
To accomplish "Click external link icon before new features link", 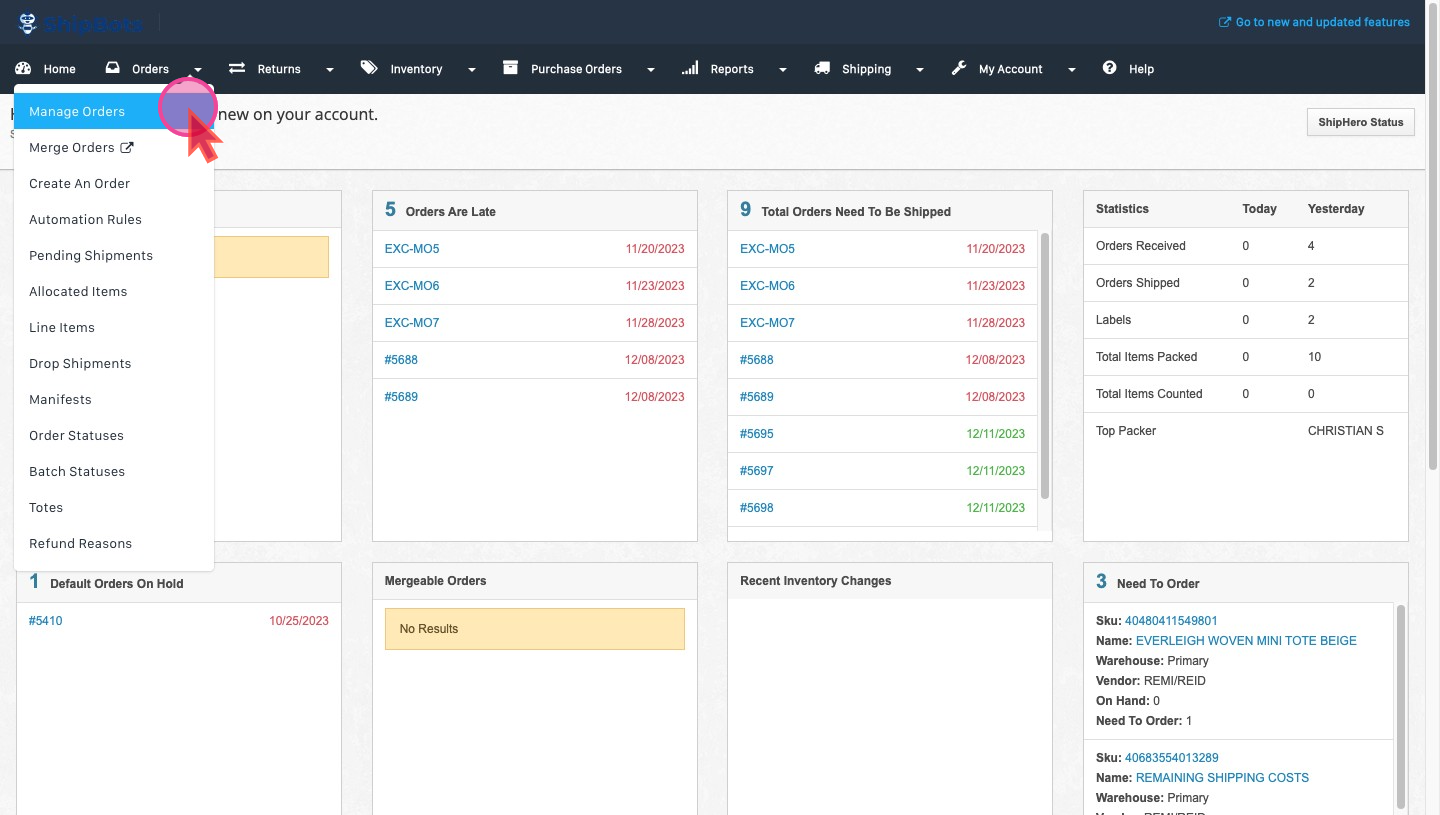I will click(x=1225, y=22).
